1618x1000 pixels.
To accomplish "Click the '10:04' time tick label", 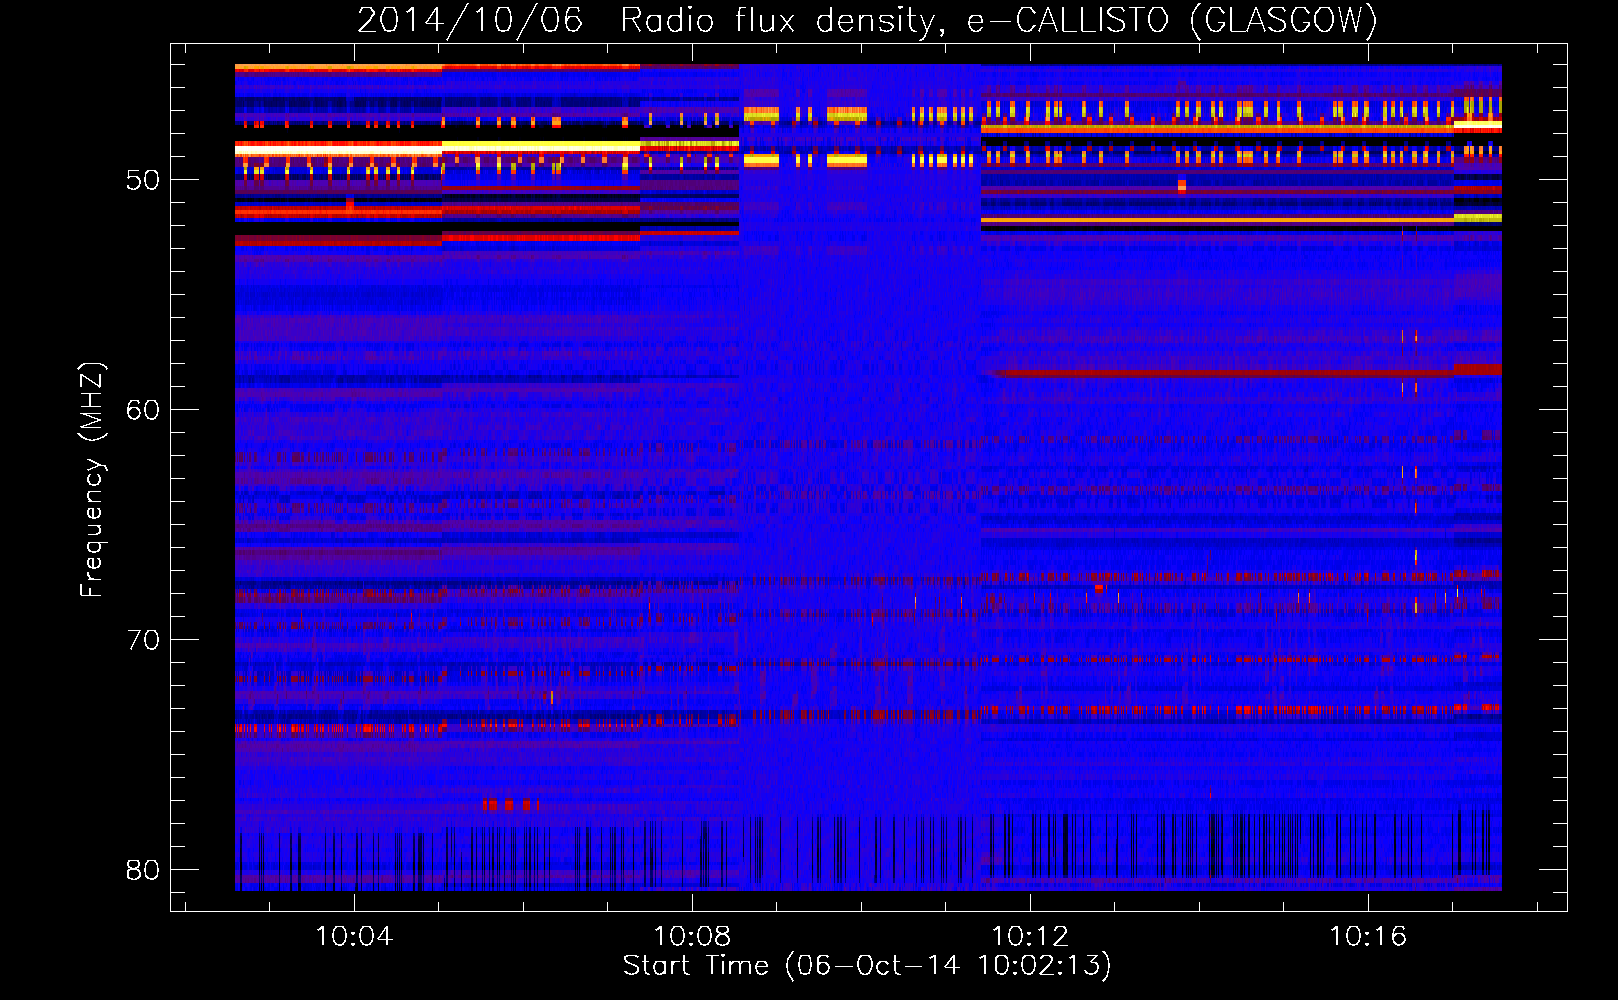I will pyautogui.click(x=354, y=937).
